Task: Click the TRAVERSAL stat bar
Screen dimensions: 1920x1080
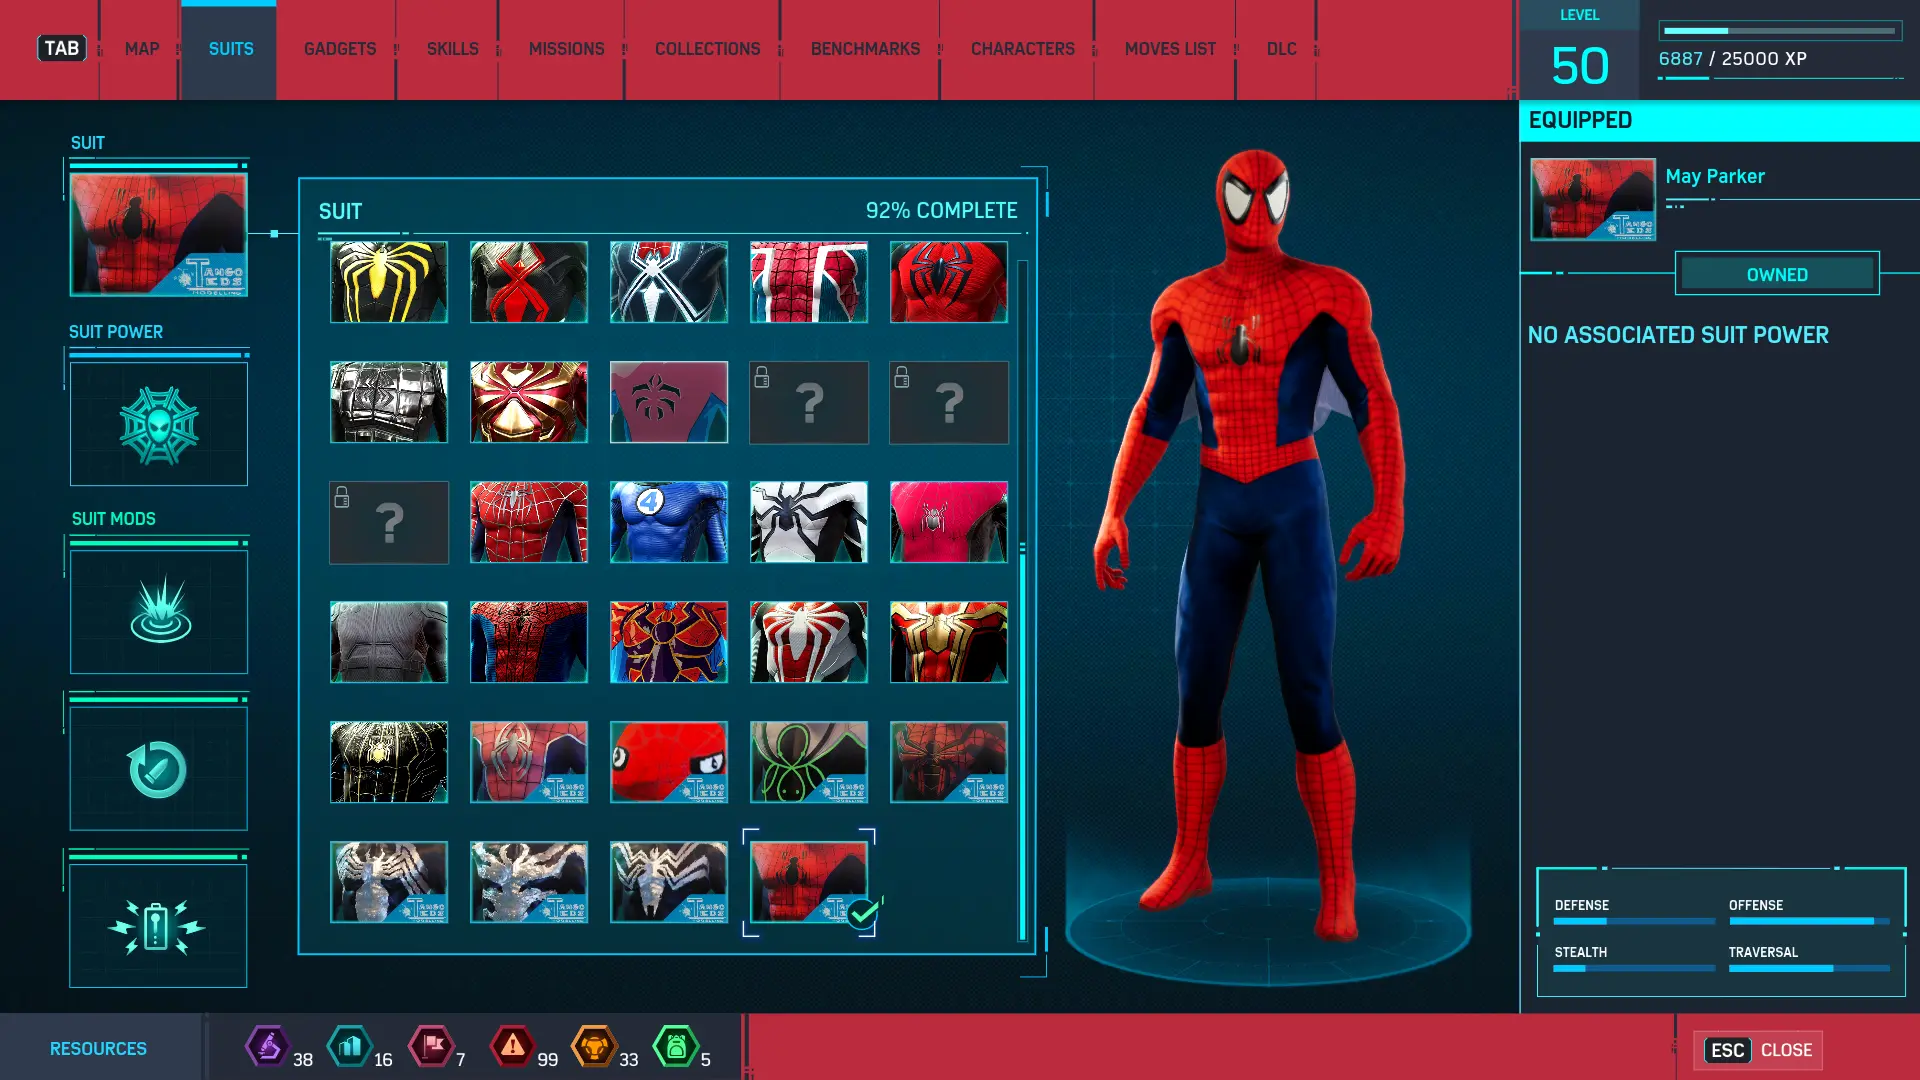Action: pos(1809,968)
